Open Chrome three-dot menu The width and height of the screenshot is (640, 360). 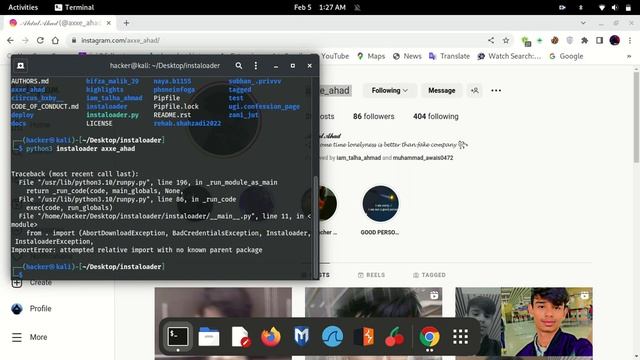[x=630, y=40]
